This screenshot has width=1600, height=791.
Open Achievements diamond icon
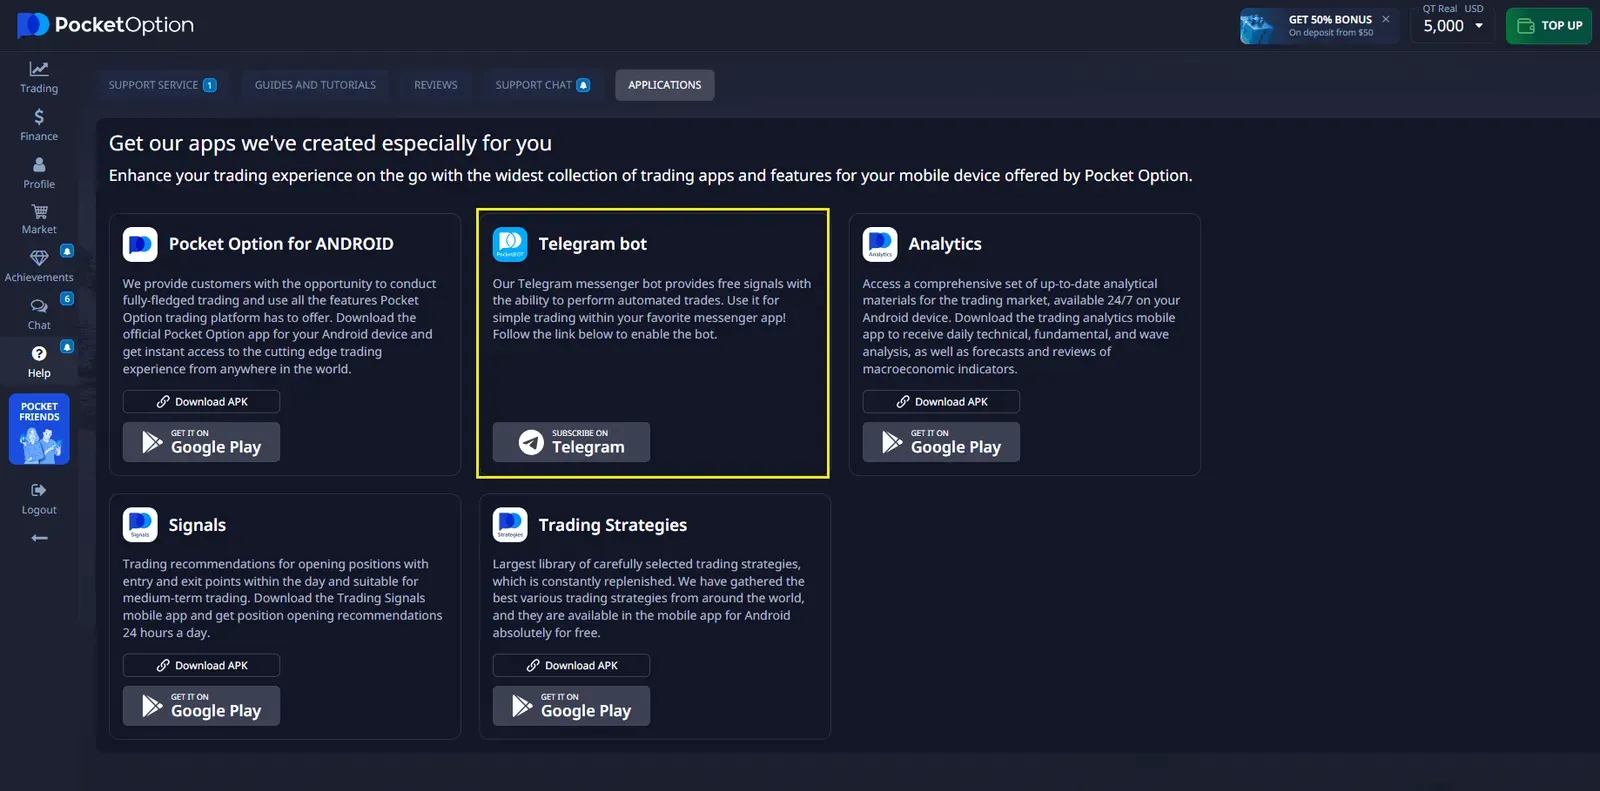coord(39,265)
